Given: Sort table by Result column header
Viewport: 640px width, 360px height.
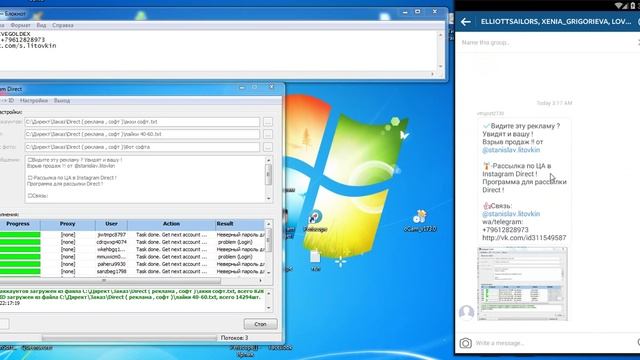Looking at the screenshot, I should (x=240, y=224).
